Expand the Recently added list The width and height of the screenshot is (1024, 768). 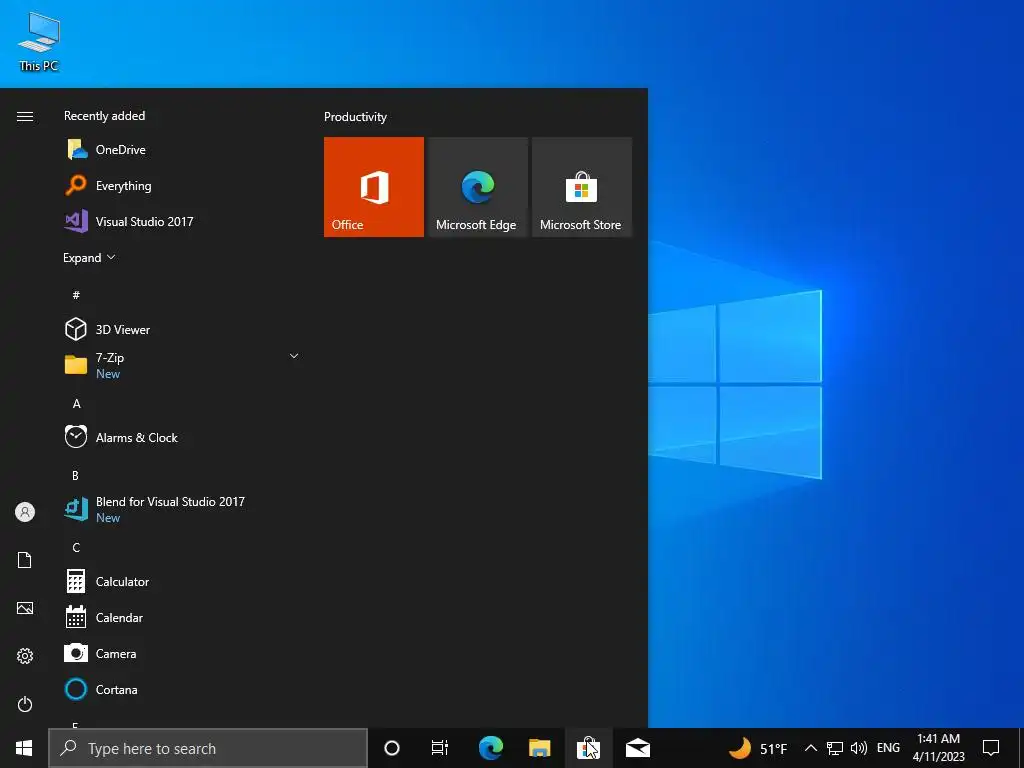pyautogui.click(x=89, y=257)
